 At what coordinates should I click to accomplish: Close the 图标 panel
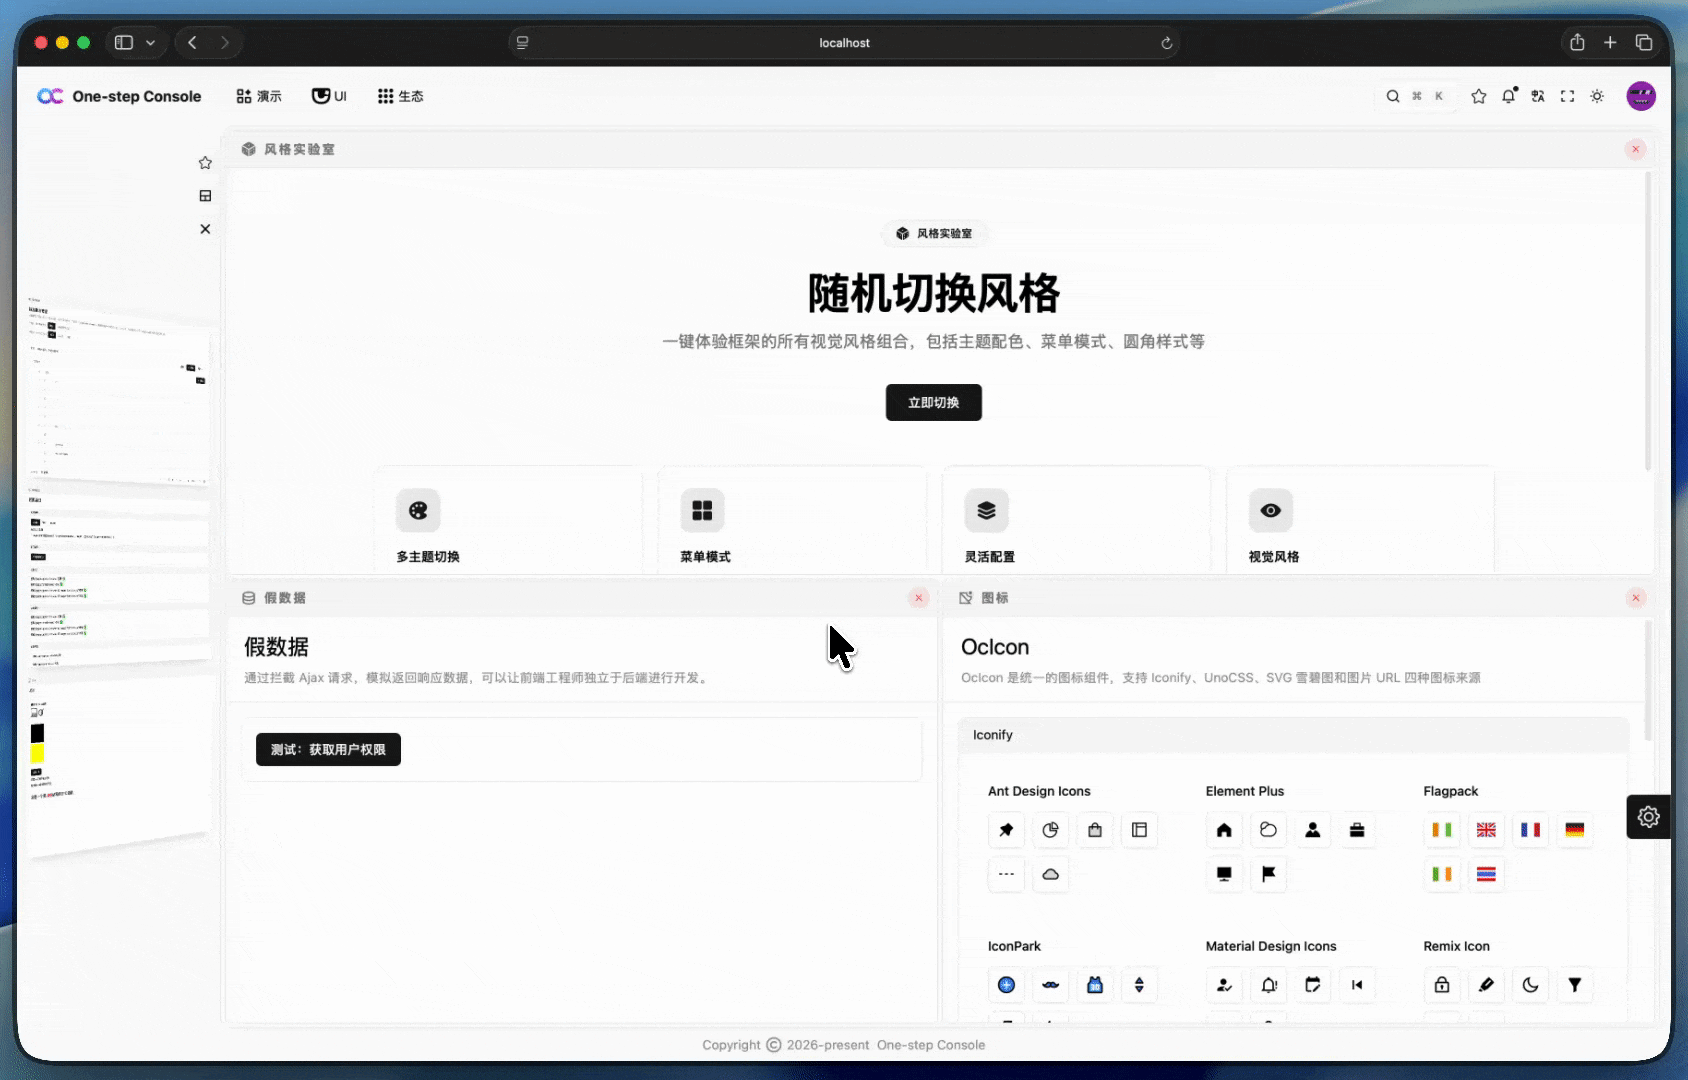(x=1636, y=598)
